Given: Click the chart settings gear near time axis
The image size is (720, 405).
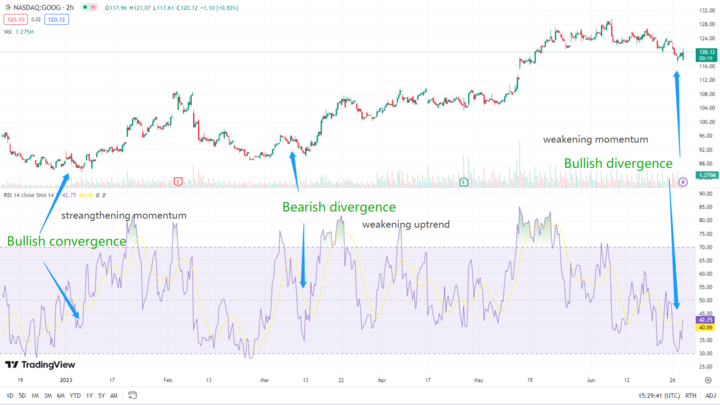Looking at the screenshot, I should 708,380.
